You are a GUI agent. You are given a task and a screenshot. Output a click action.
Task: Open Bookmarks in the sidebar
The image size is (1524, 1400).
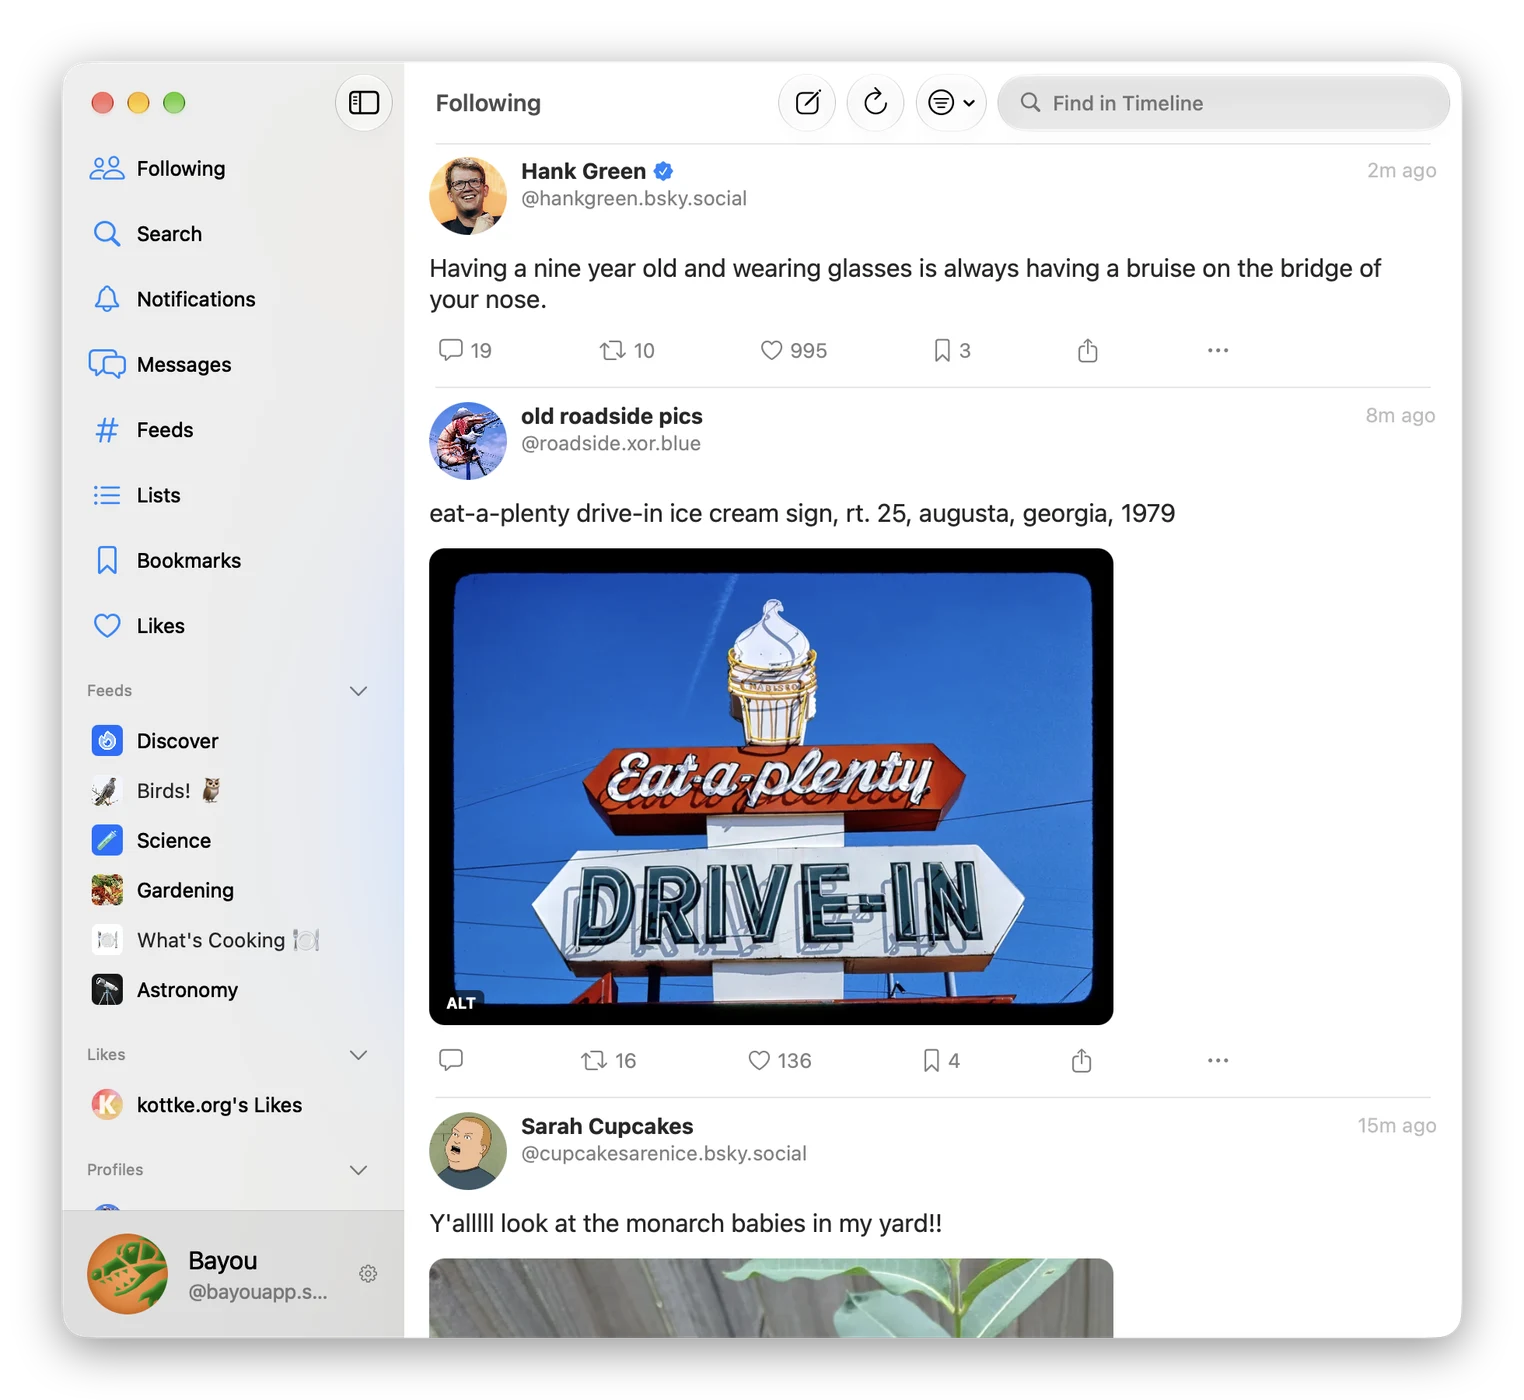pyautogui.click(x=166, y=561)
